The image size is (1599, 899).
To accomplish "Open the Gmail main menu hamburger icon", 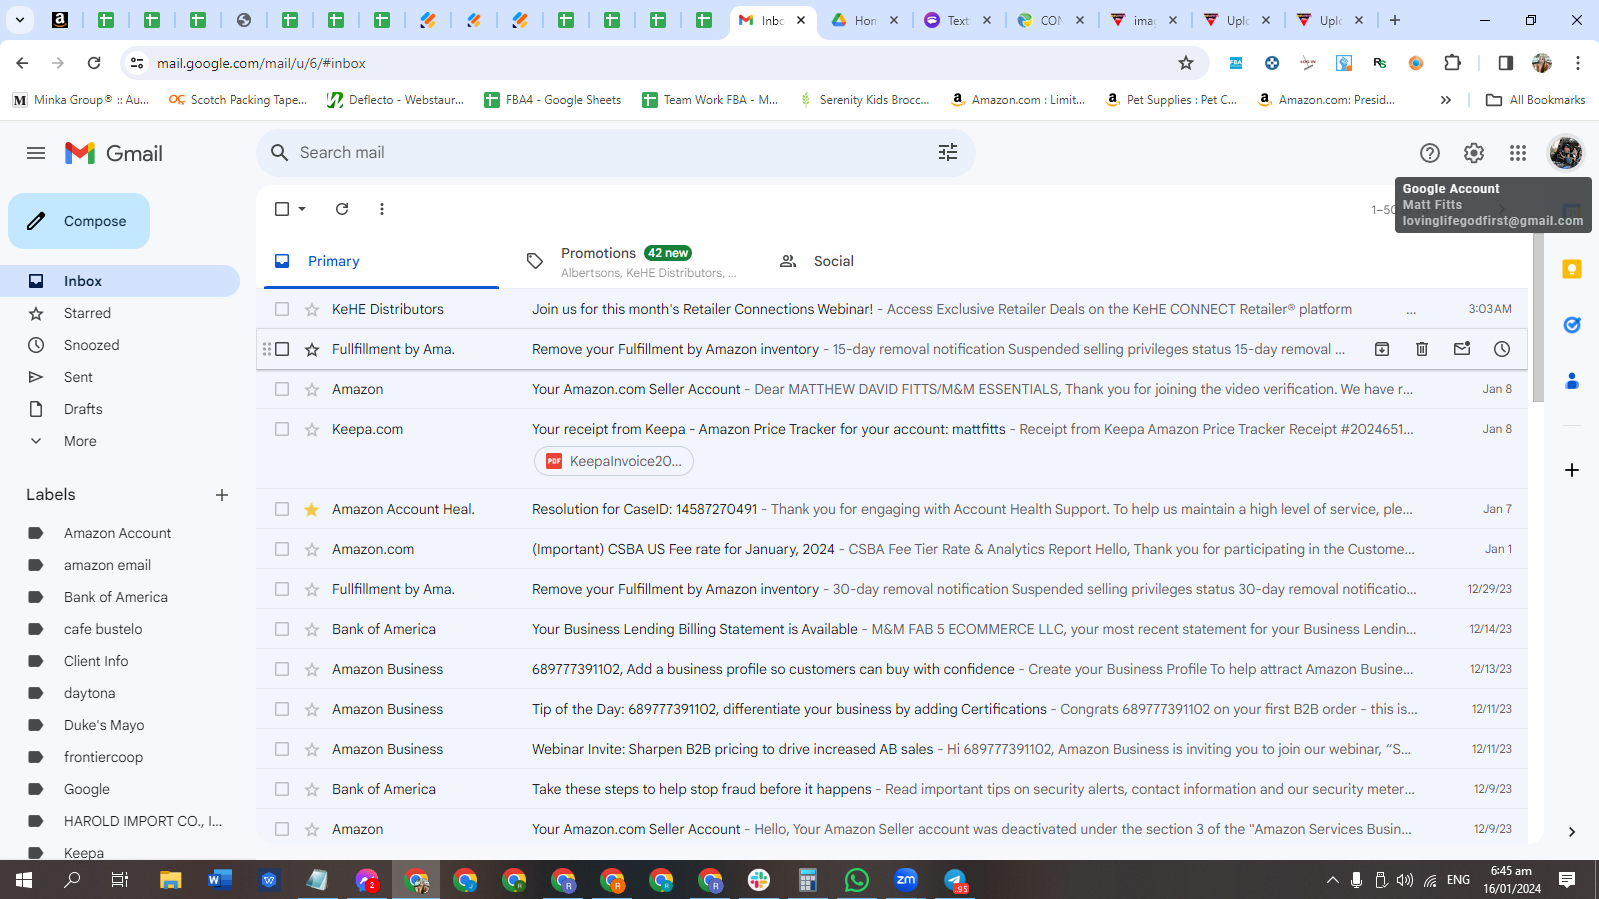I will pos(36,153).
